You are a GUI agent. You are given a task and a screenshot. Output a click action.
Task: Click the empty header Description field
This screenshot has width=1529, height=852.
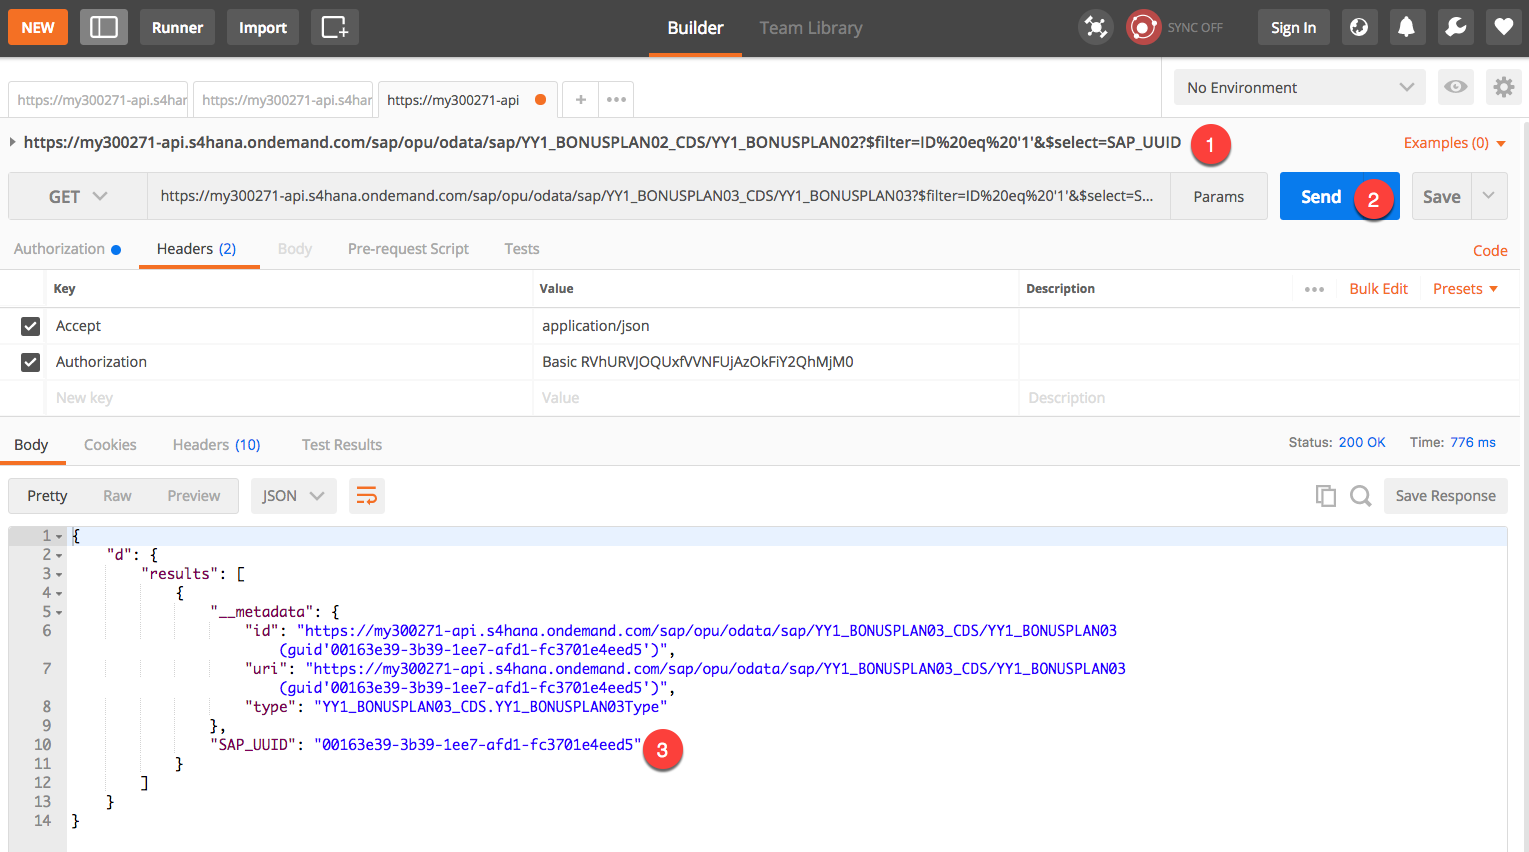pyautogui.click(x=1268, y=398)
